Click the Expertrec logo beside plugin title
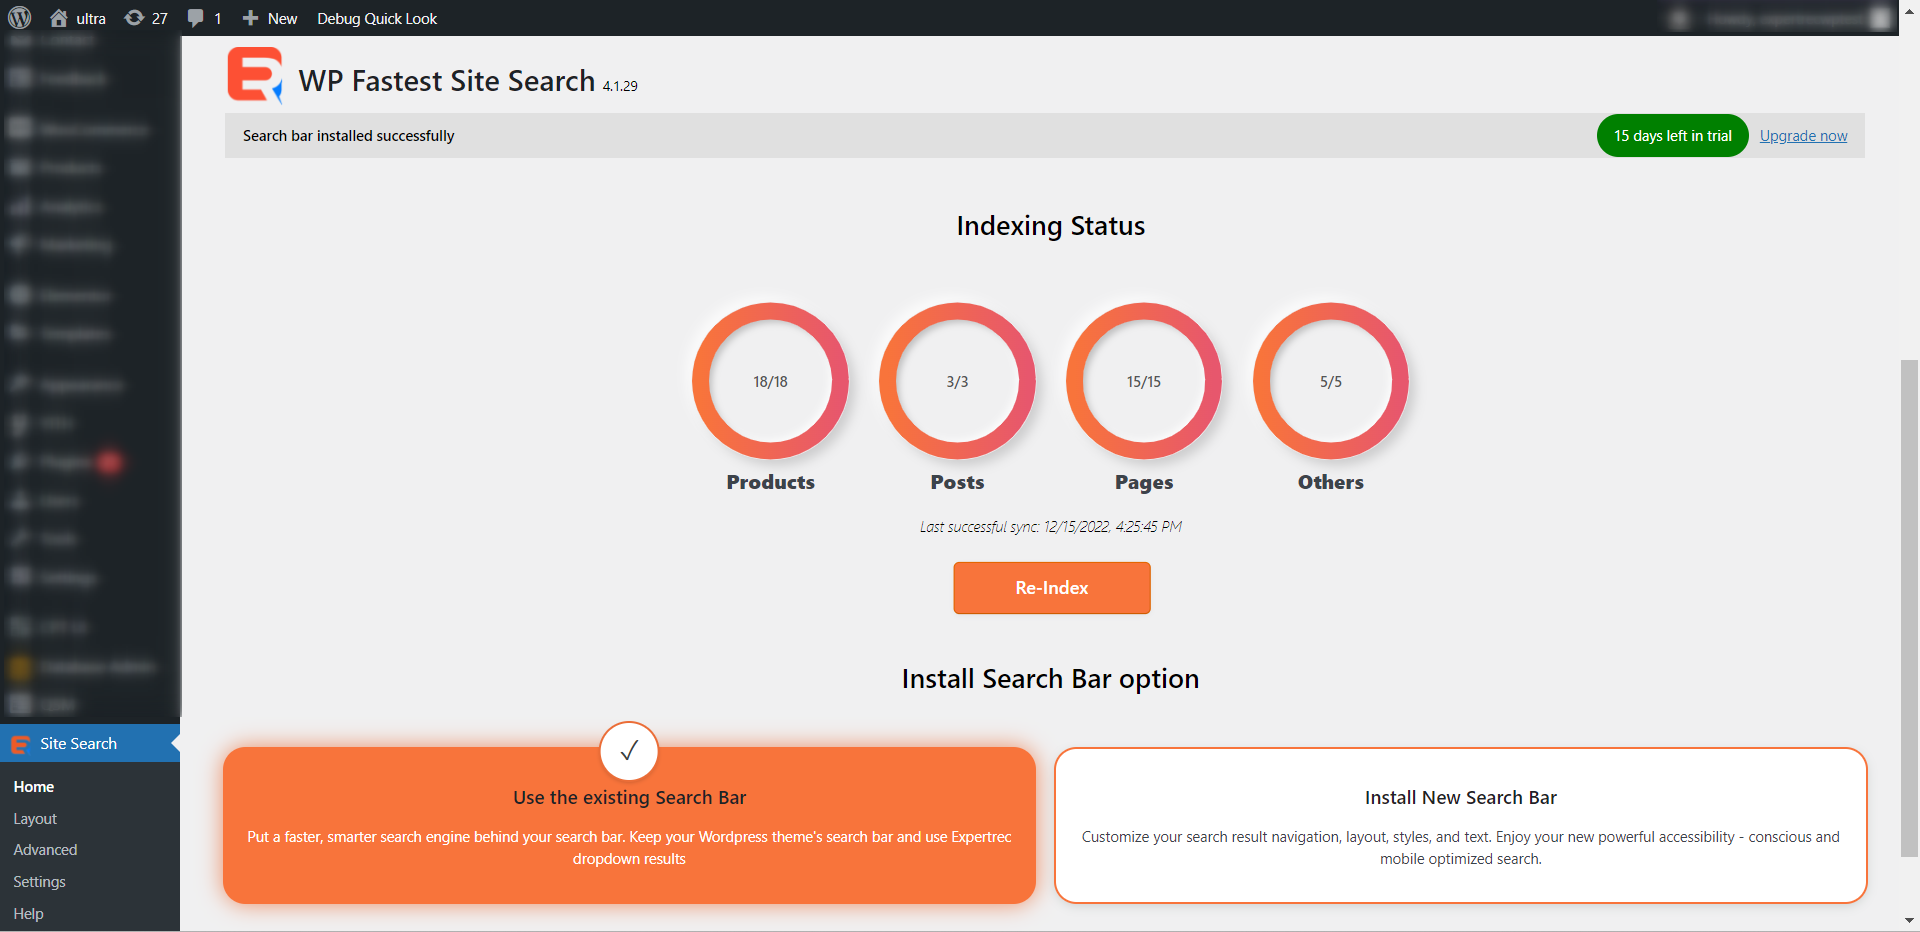 tap(255, 76)
